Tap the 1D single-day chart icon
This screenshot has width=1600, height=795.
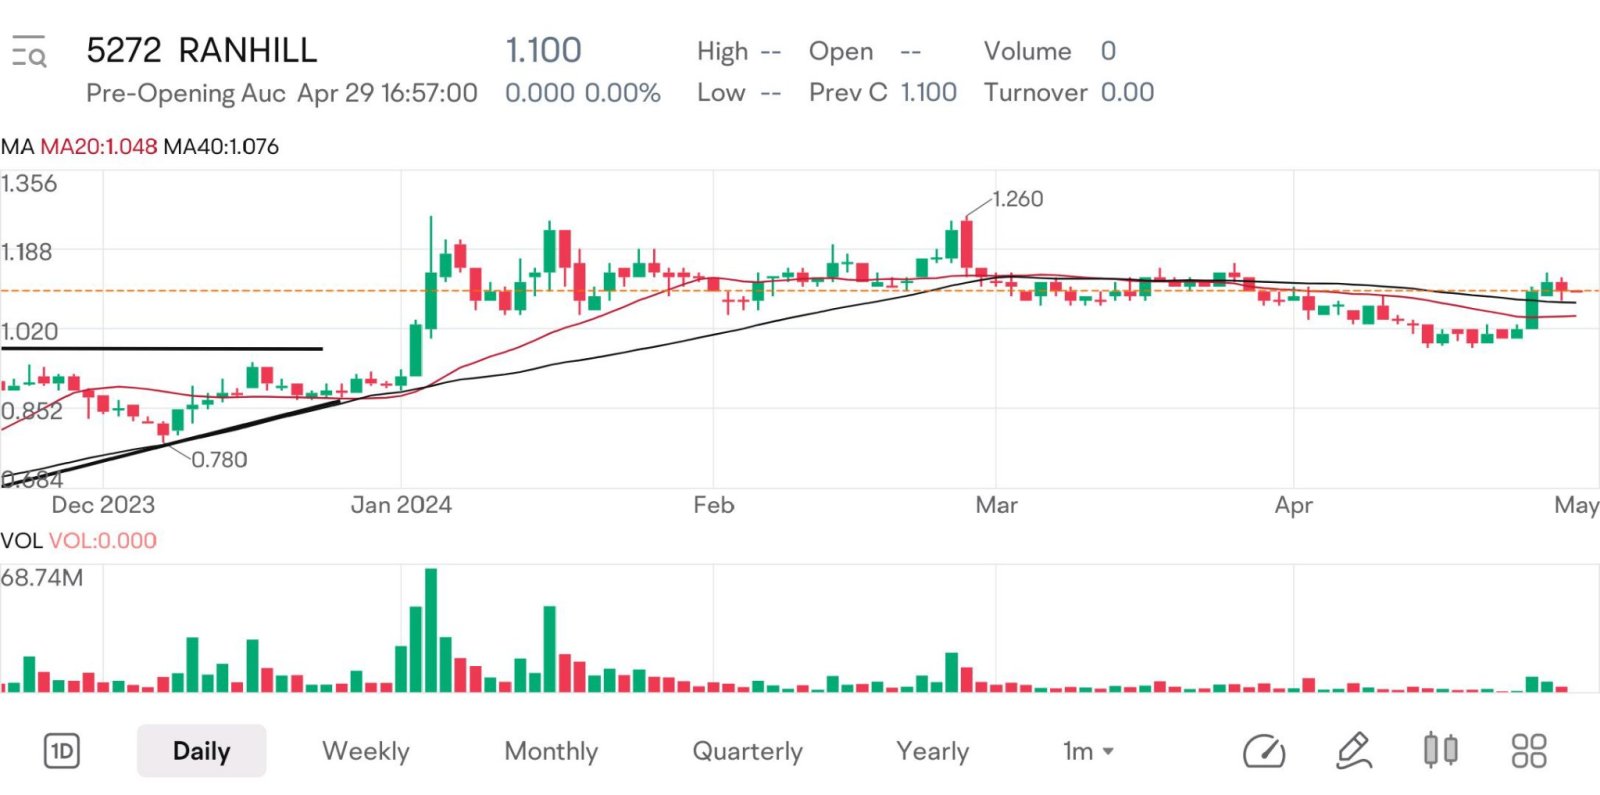click(62, 751)
